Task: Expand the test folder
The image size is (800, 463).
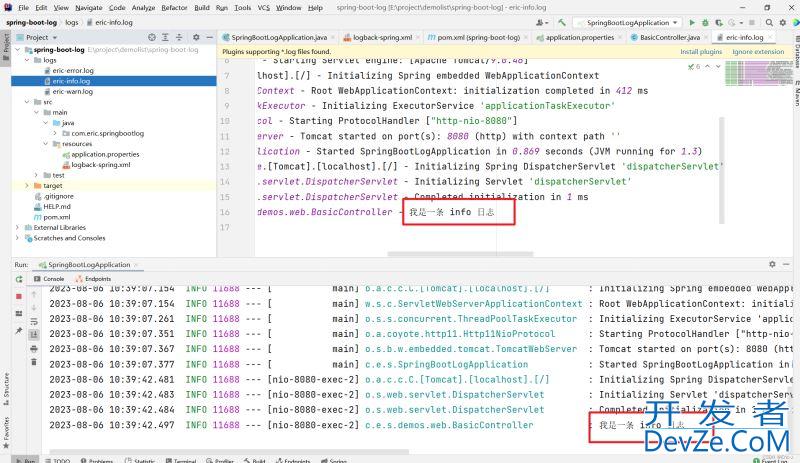Action: [x=36, y=175]
